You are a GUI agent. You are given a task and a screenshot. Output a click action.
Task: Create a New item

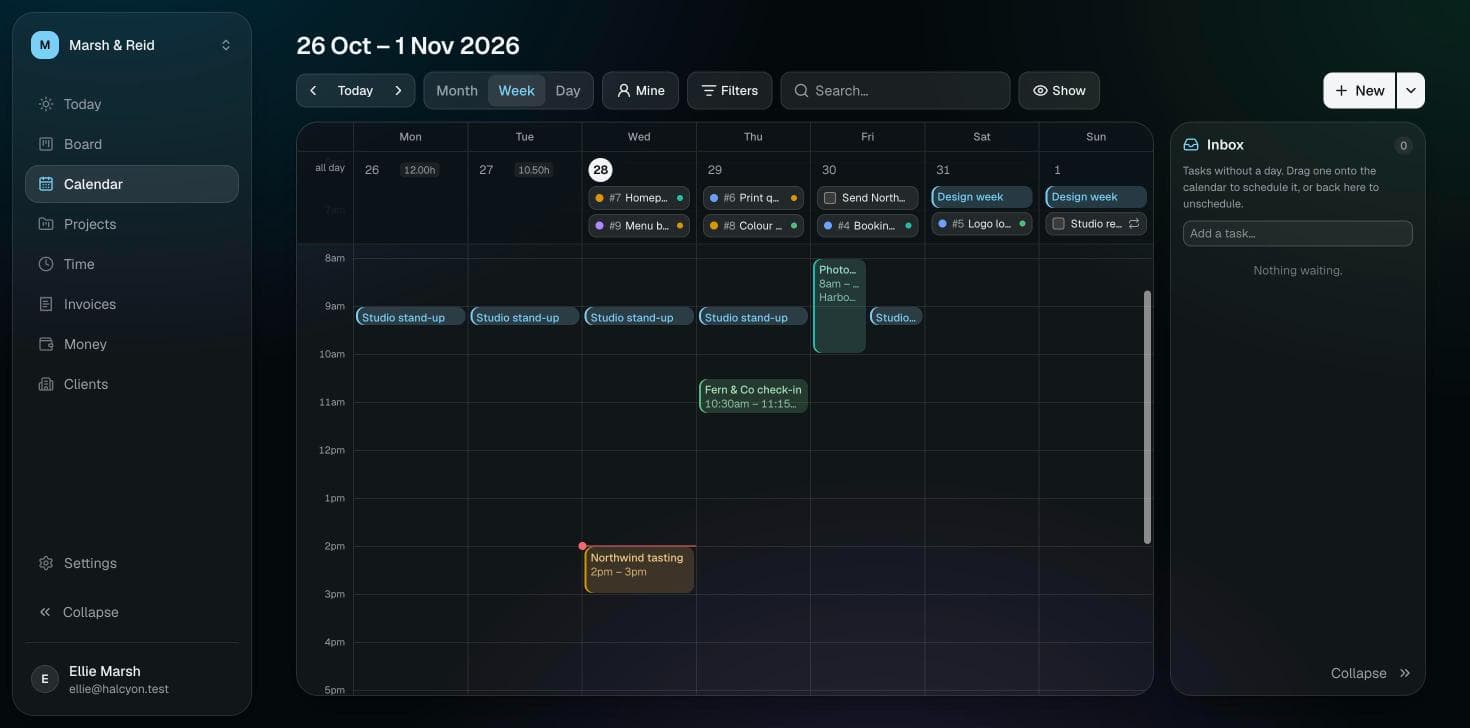(x=1359, y=90)
